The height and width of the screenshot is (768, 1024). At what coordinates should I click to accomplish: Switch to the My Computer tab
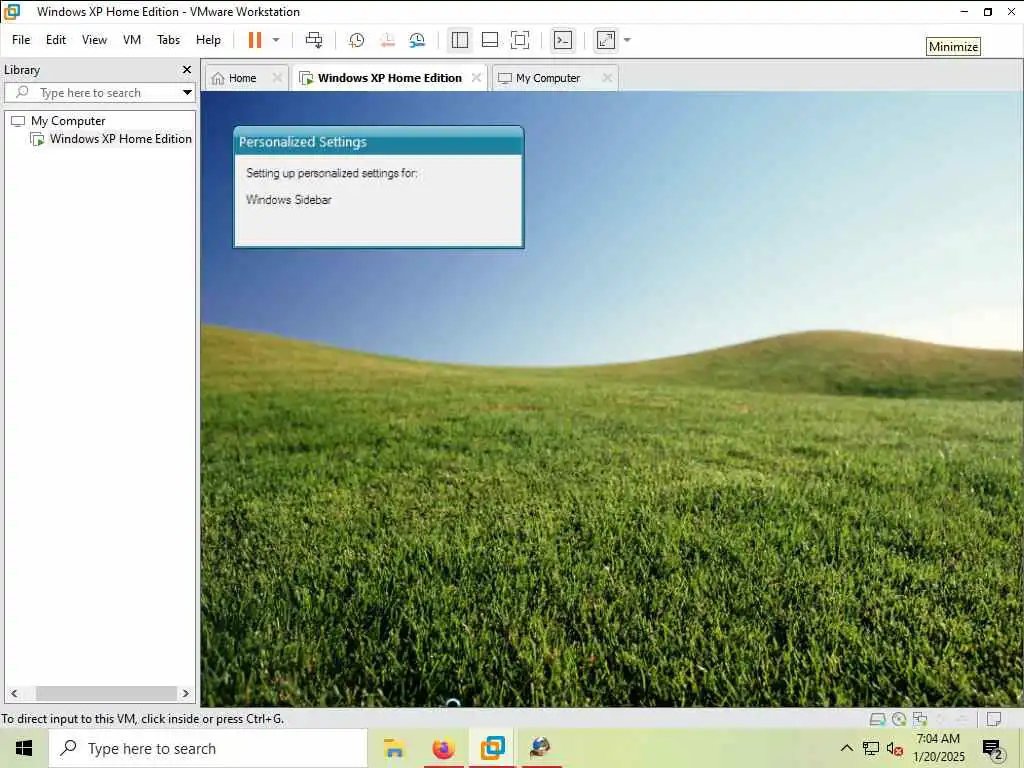(547, 78)
